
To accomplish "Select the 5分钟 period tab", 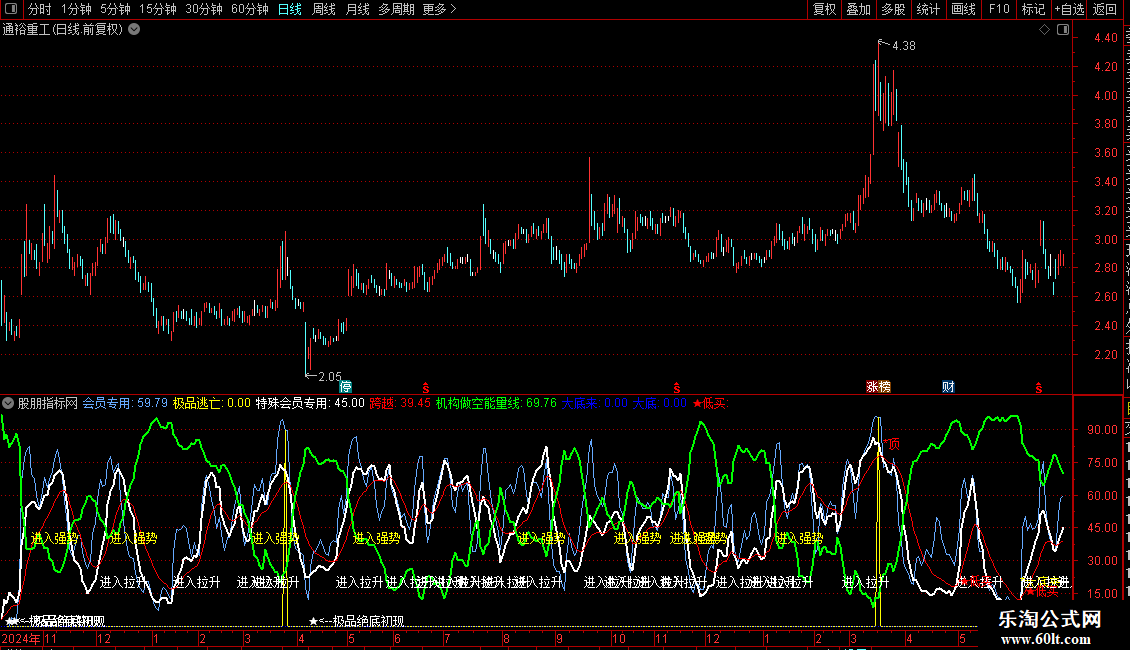I will pyautogui.click(x=115, y=9).
